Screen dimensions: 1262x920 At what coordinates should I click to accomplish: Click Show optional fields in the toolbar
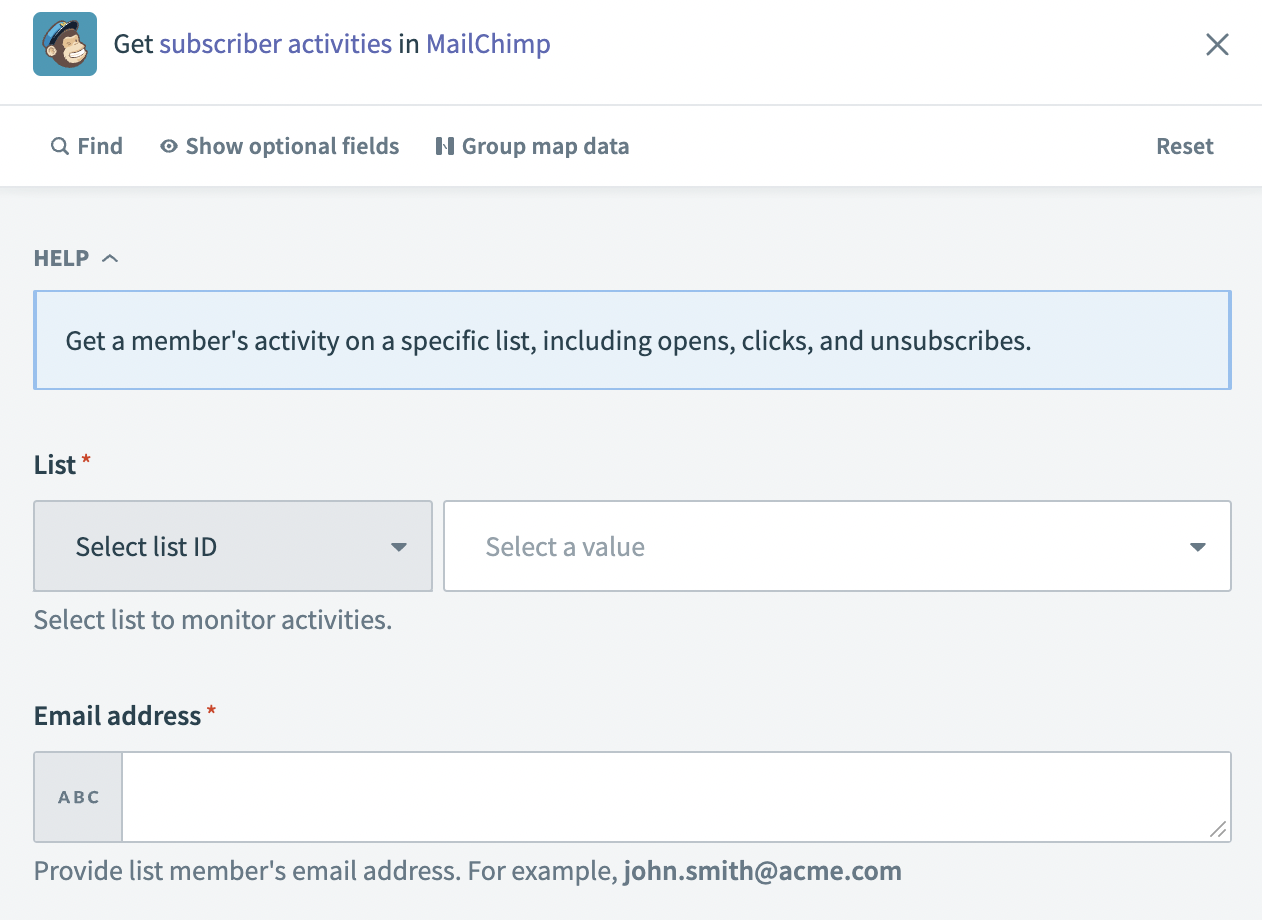pos(291,146)
